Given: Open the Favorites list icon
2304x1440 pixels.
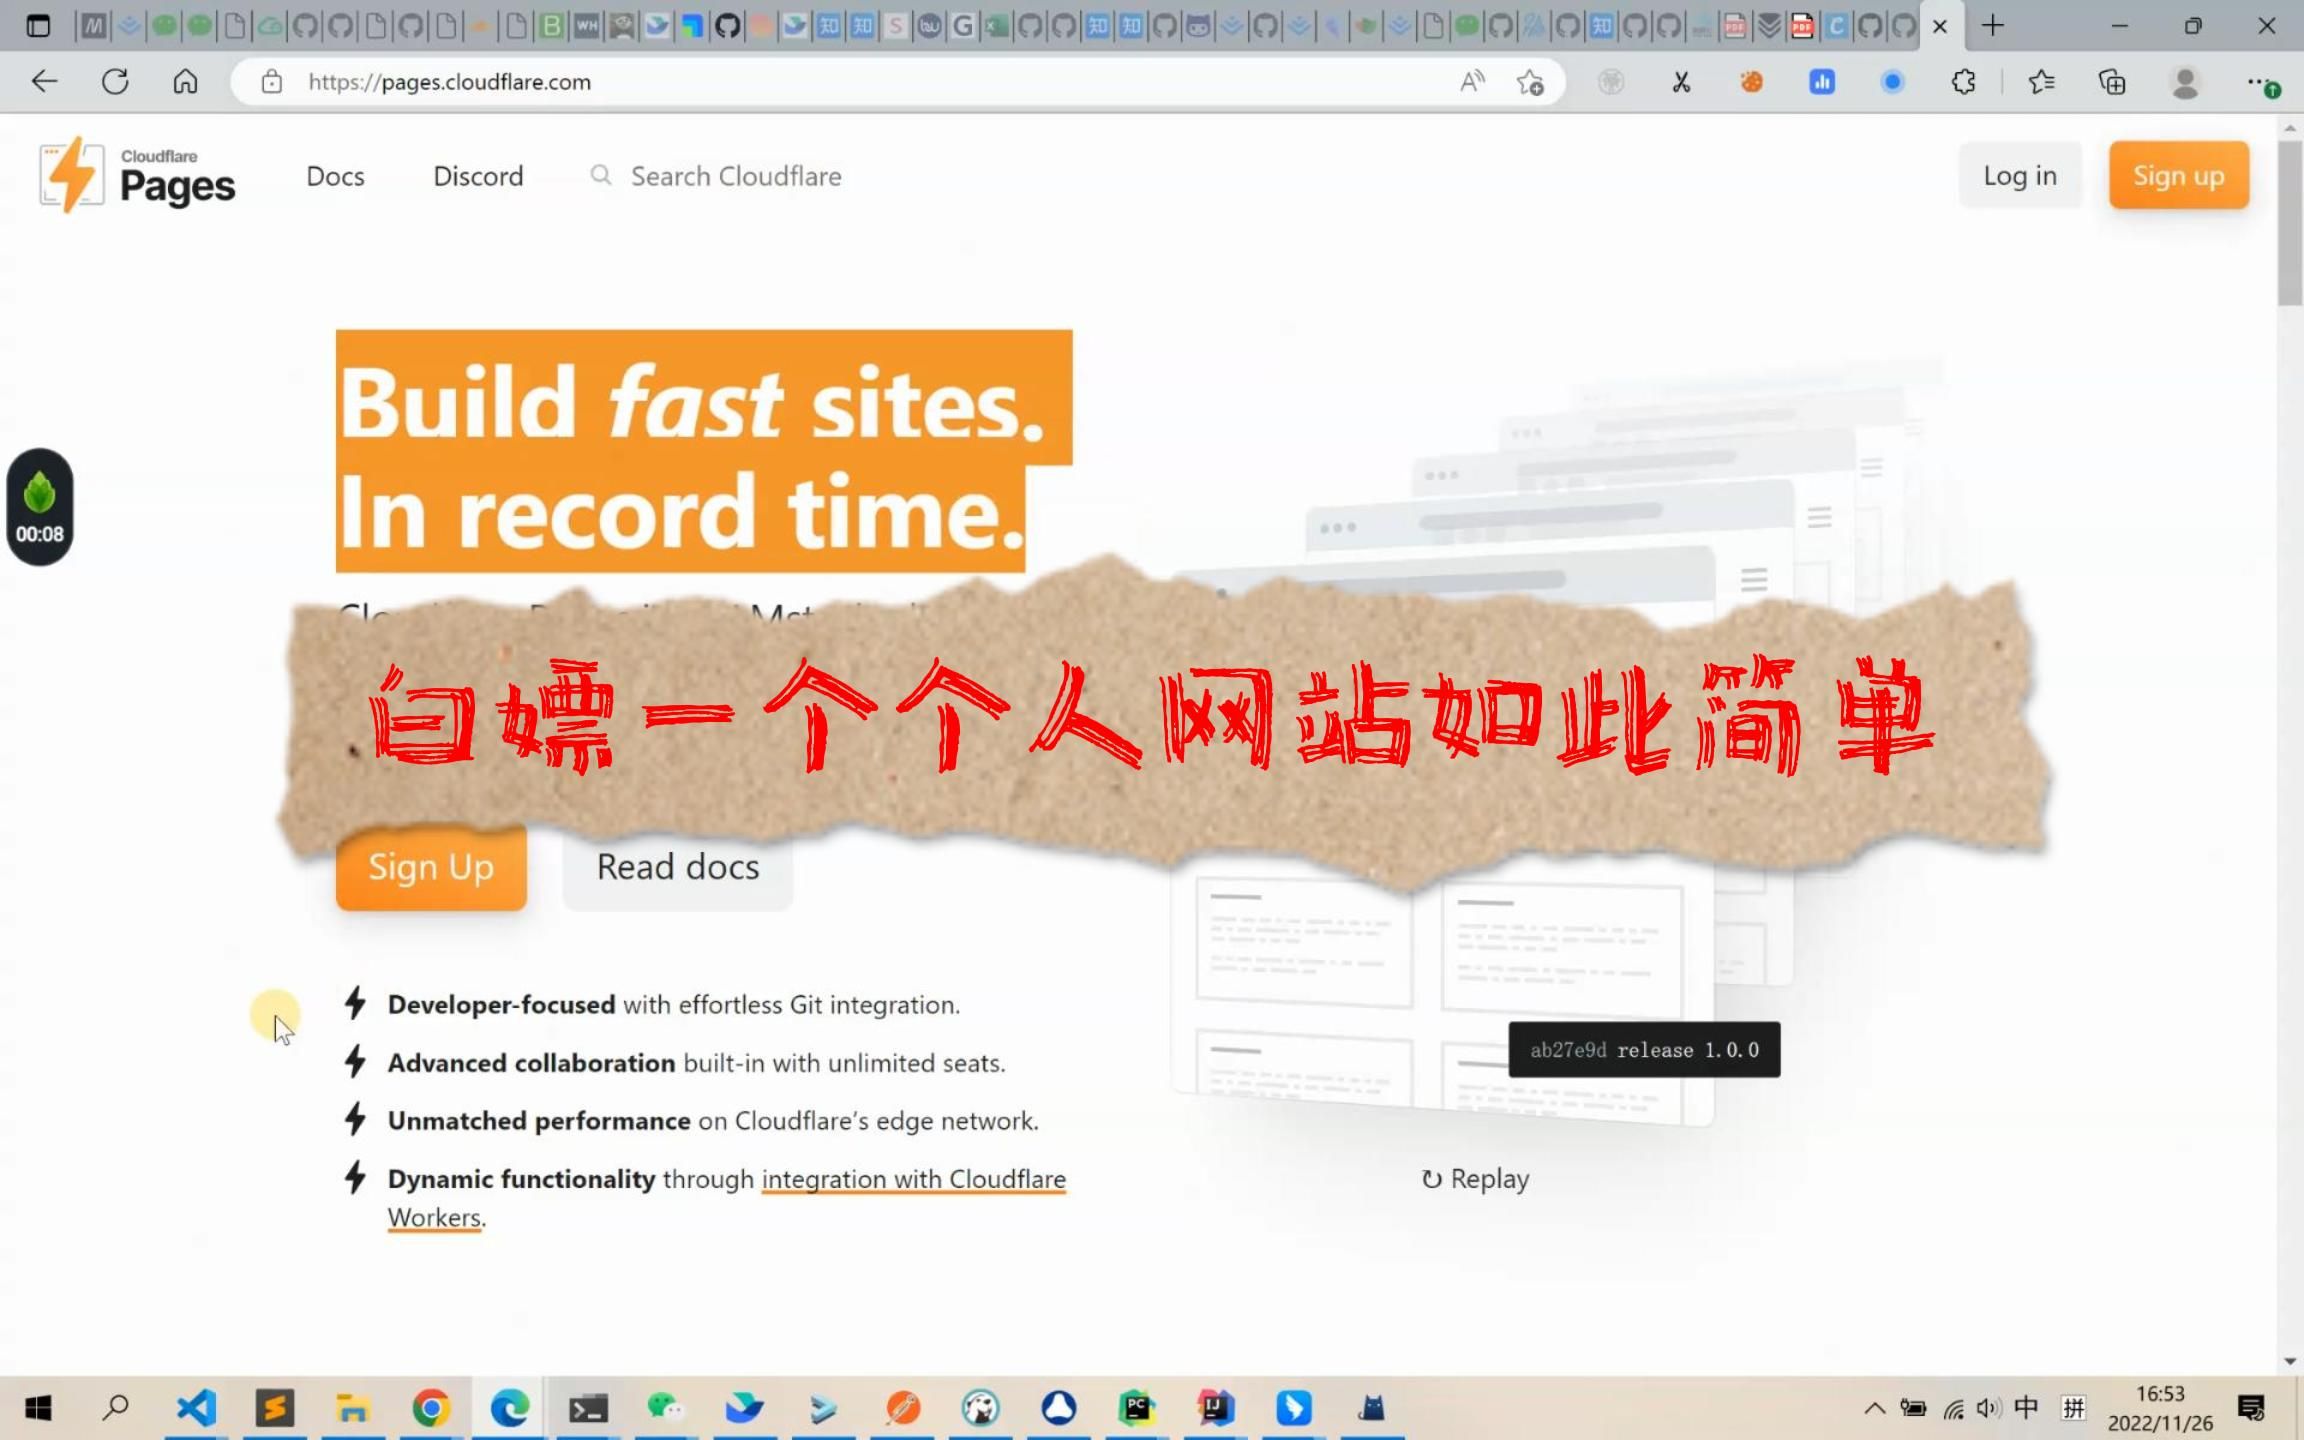Looking at the screenshot, I should (2041, 82).
